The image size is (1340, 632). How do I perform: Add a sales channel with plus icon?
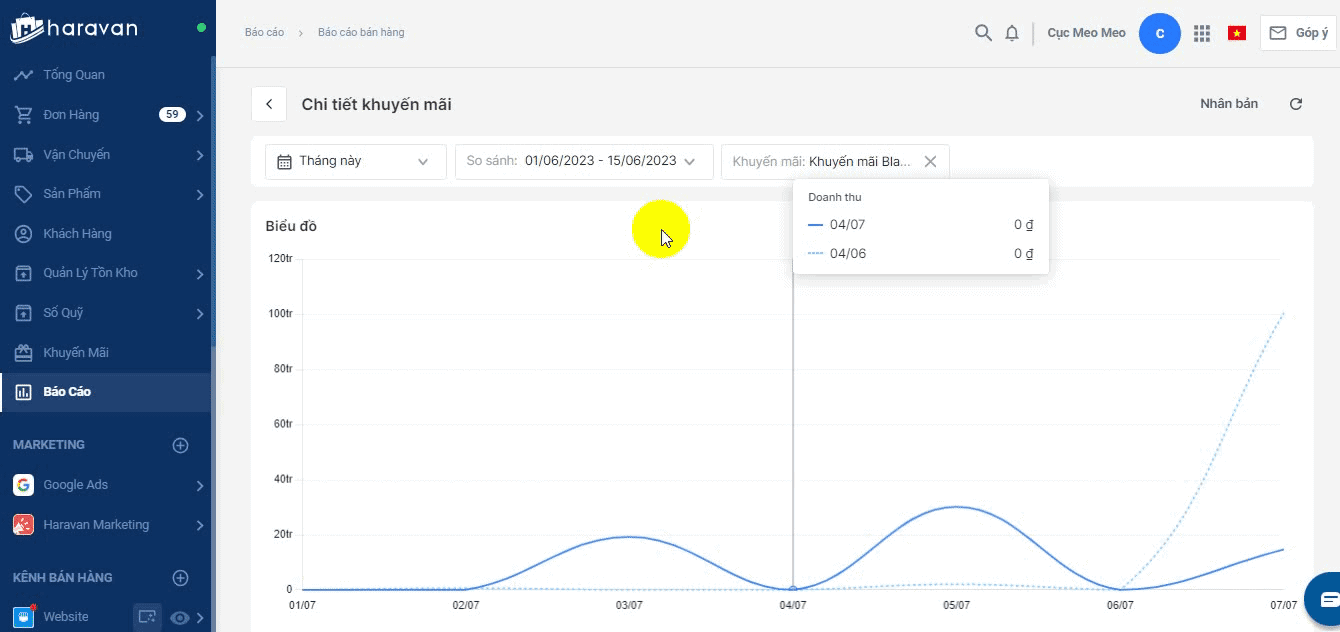pyautogui.click(x=181, y=578)
